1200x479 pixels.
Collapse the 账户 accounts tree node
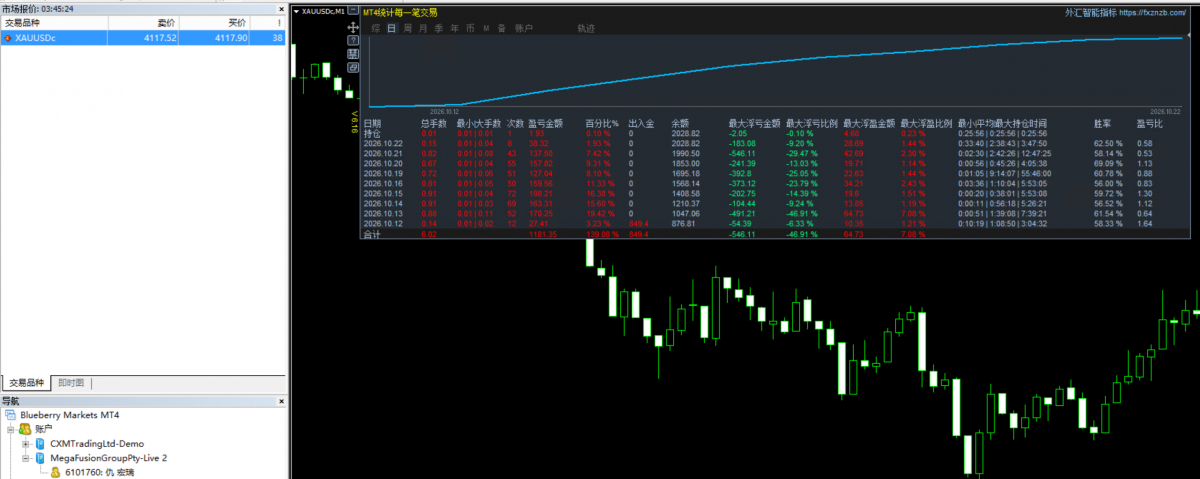coord(11,428)
